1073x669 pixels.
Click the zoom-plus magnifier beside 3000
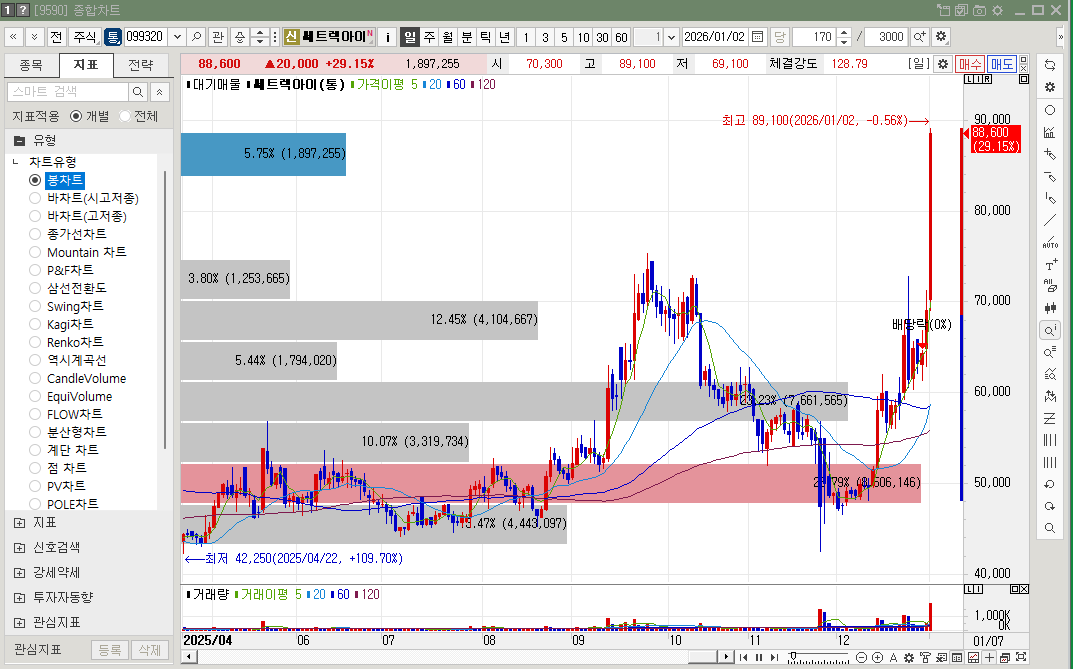[x=920, y=37]
